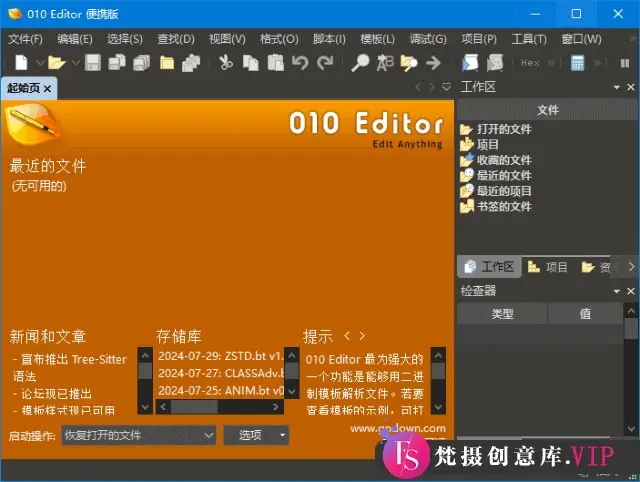Click the Save All toolbar icon
Viewport: 640px width, 482px height.
(142, 63)
